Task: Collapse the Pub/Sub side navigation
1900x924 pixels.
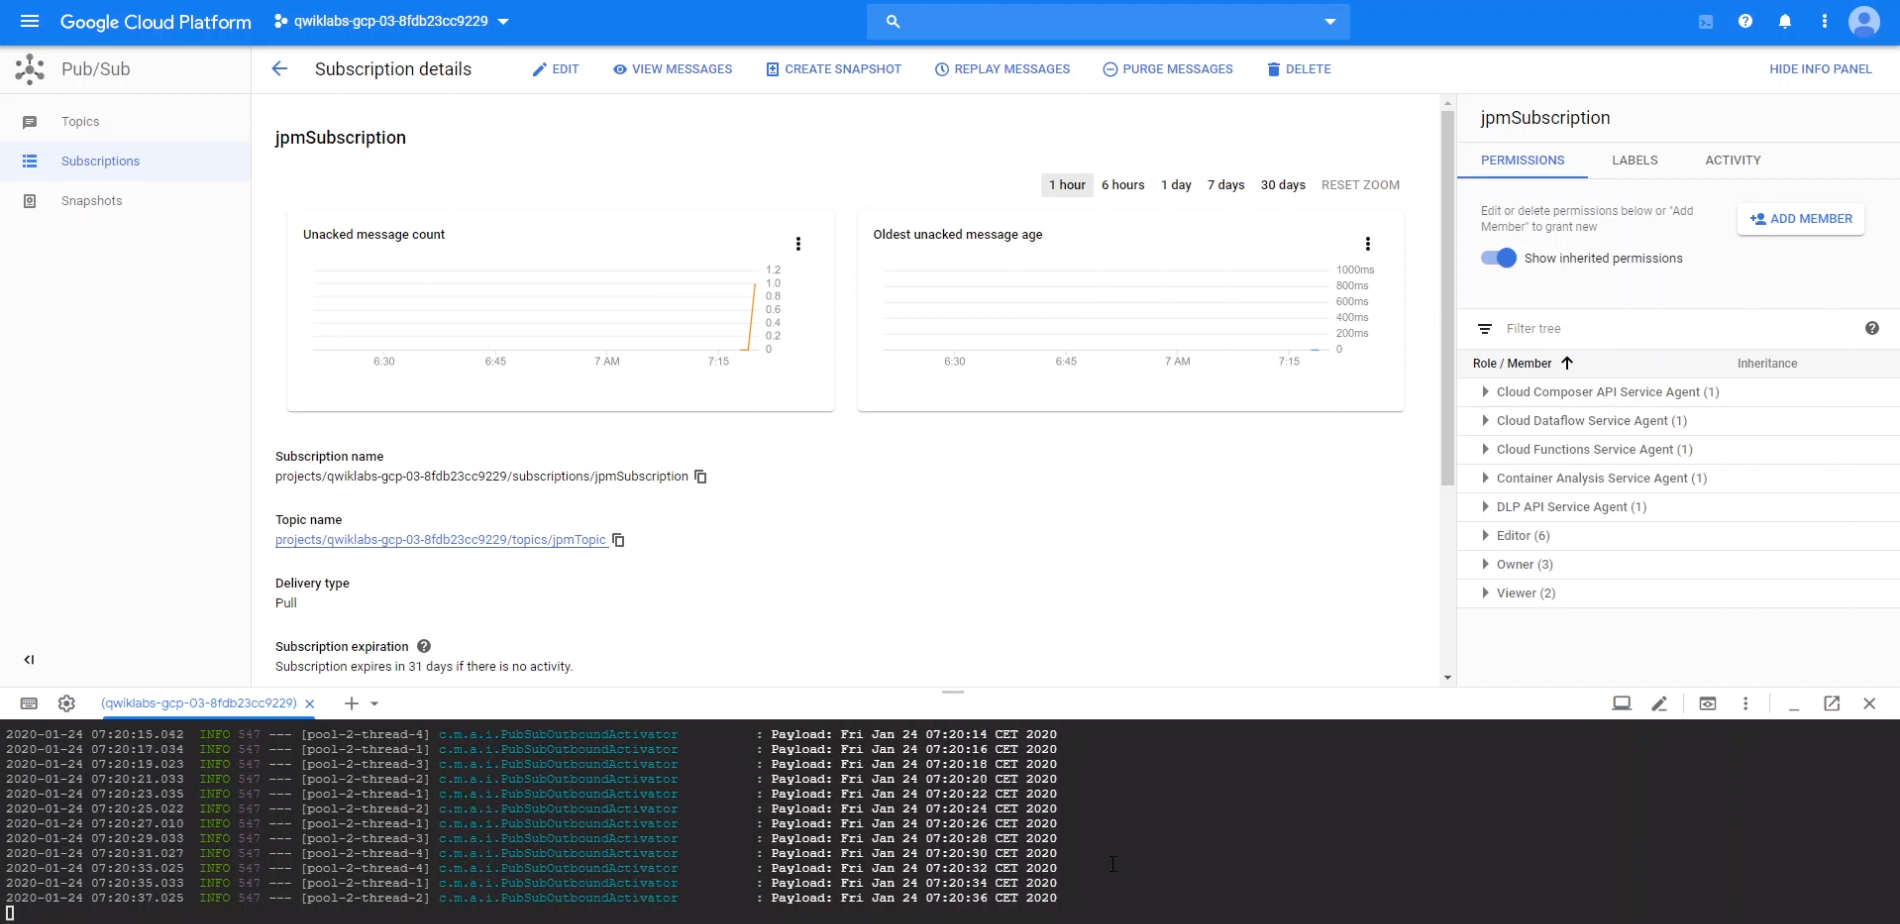Action: 29,660
